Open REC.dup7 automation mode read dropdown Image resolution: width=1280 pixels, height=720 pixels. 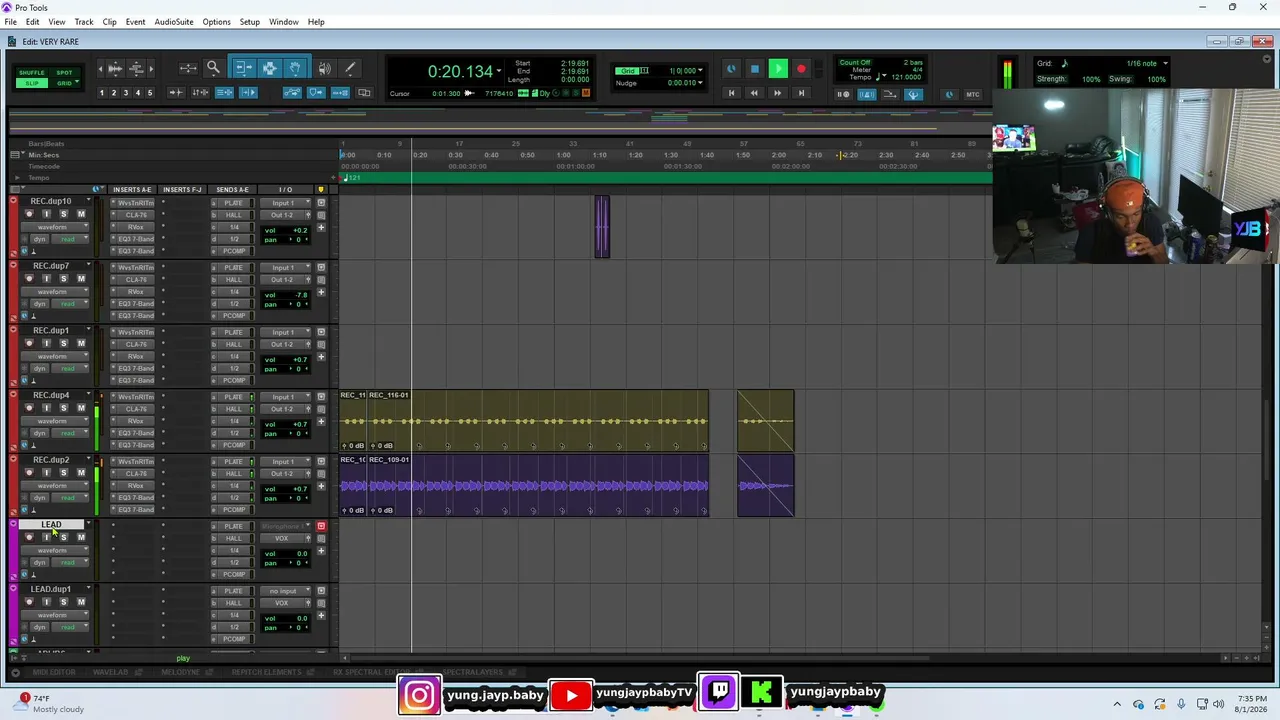[70, 303]
